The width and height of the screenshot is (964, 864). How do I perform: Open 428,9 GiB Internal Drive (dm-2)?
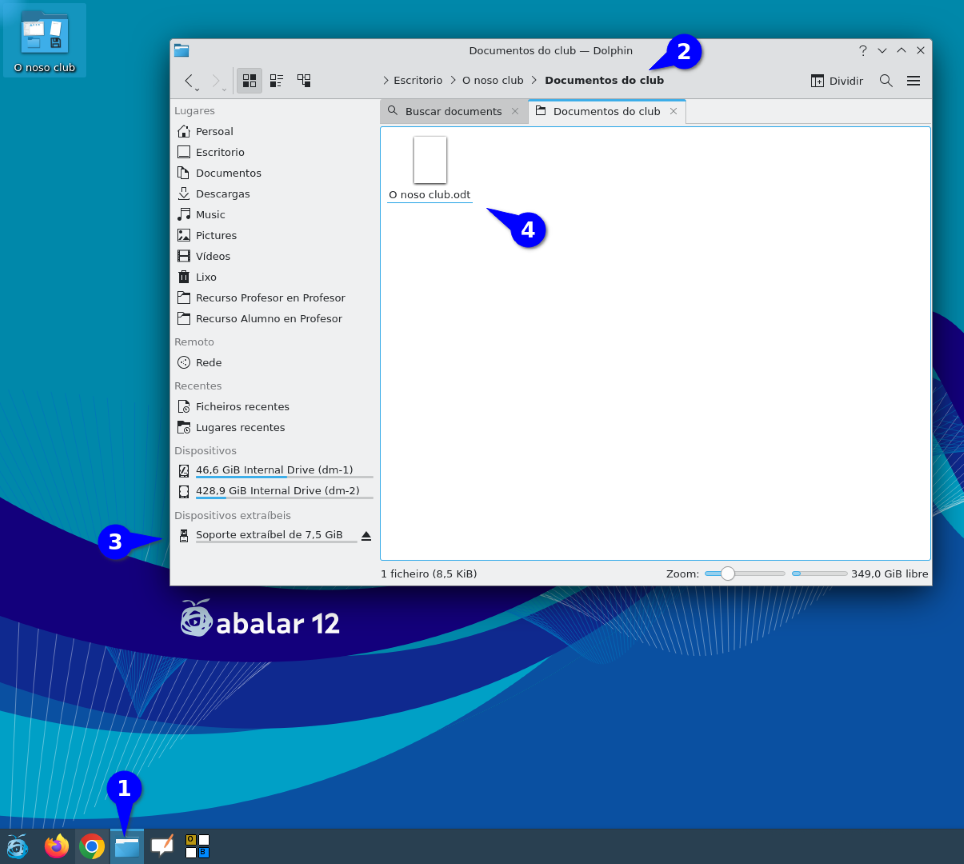pyautogui.click(x=274, y=492)
